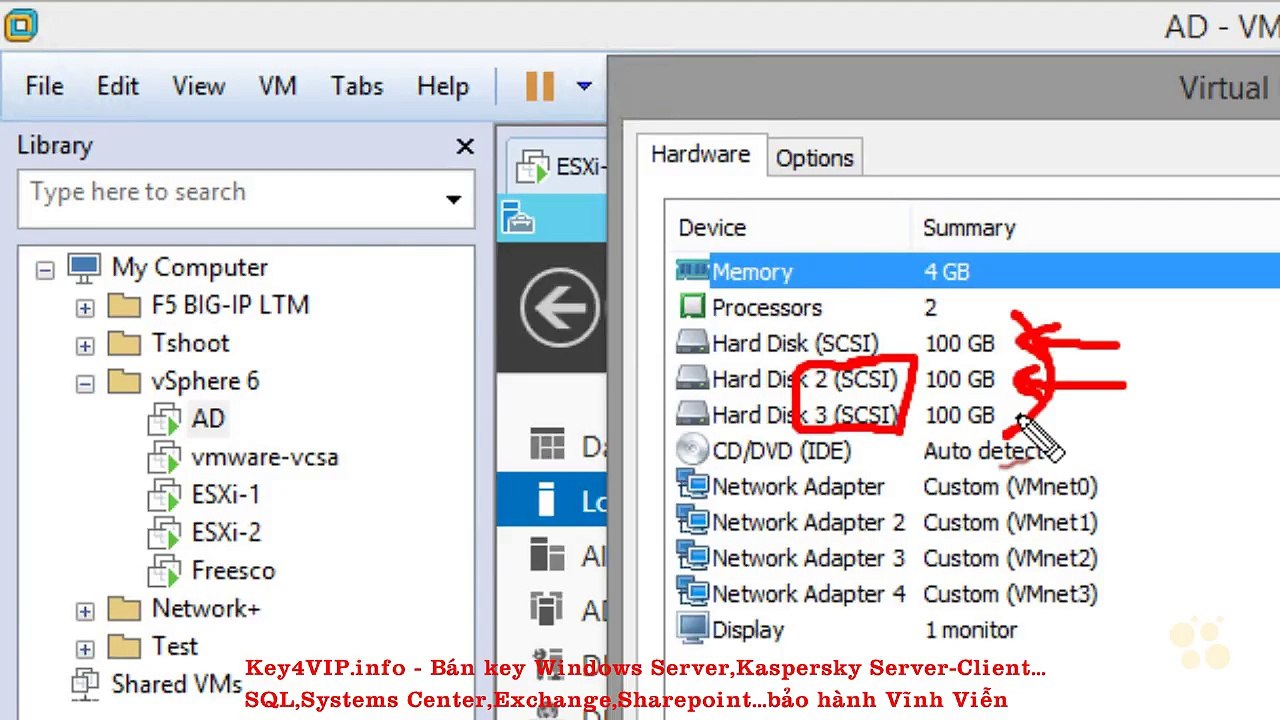Close the Library panel

465,146
